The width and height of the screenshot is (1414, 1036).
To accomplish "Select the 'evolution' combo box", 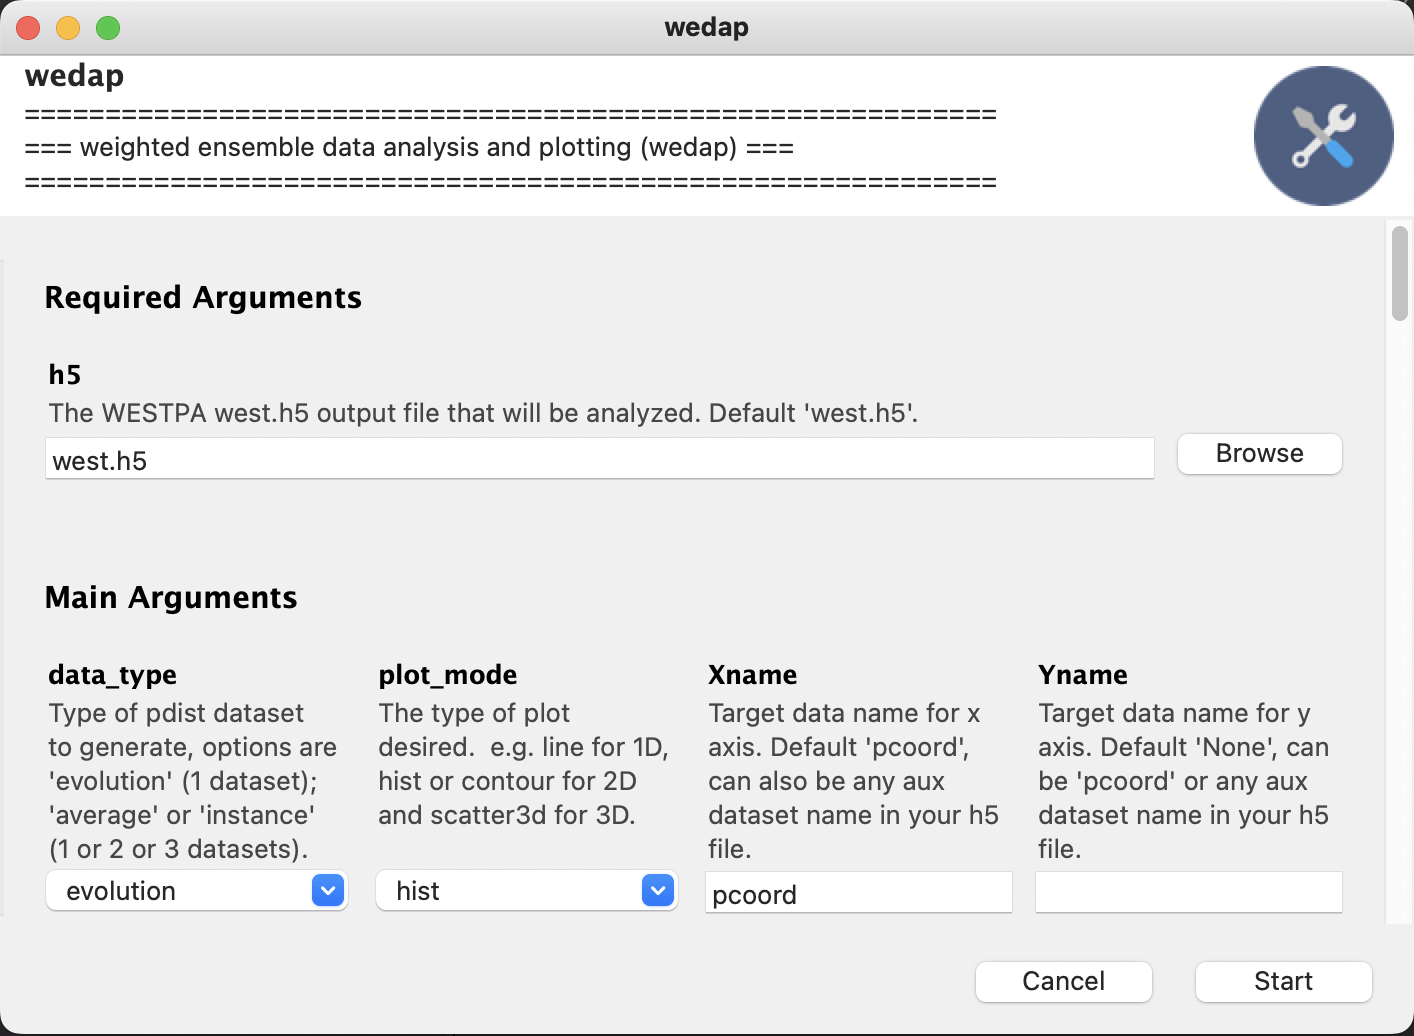I will (180, 890).
